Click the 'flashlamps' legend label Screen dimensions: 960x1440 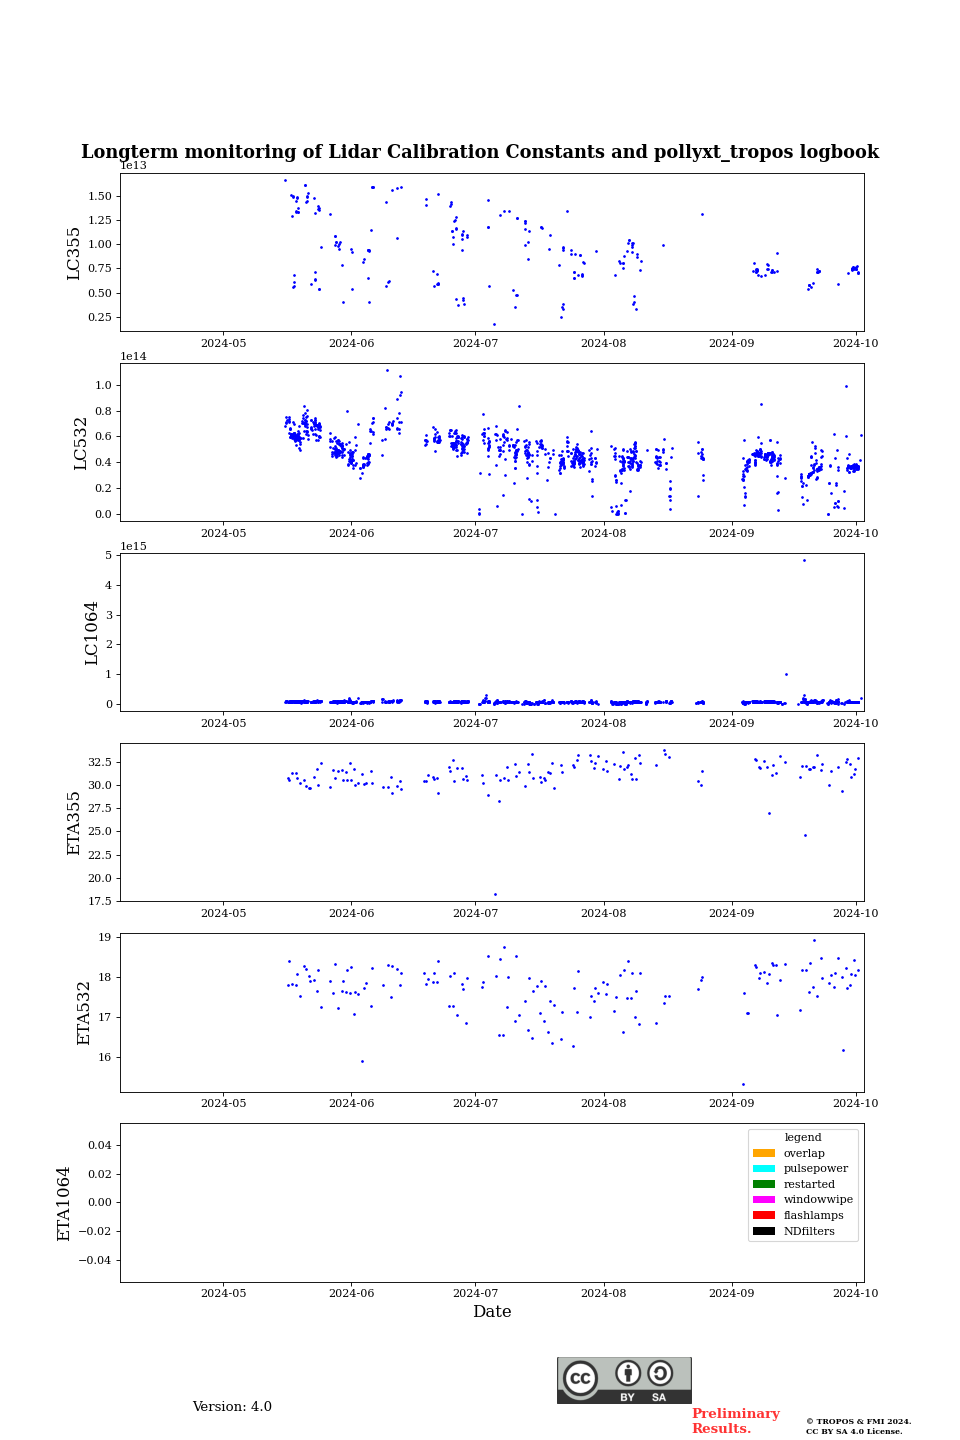pyautogui.click(x=814, y=1216)
